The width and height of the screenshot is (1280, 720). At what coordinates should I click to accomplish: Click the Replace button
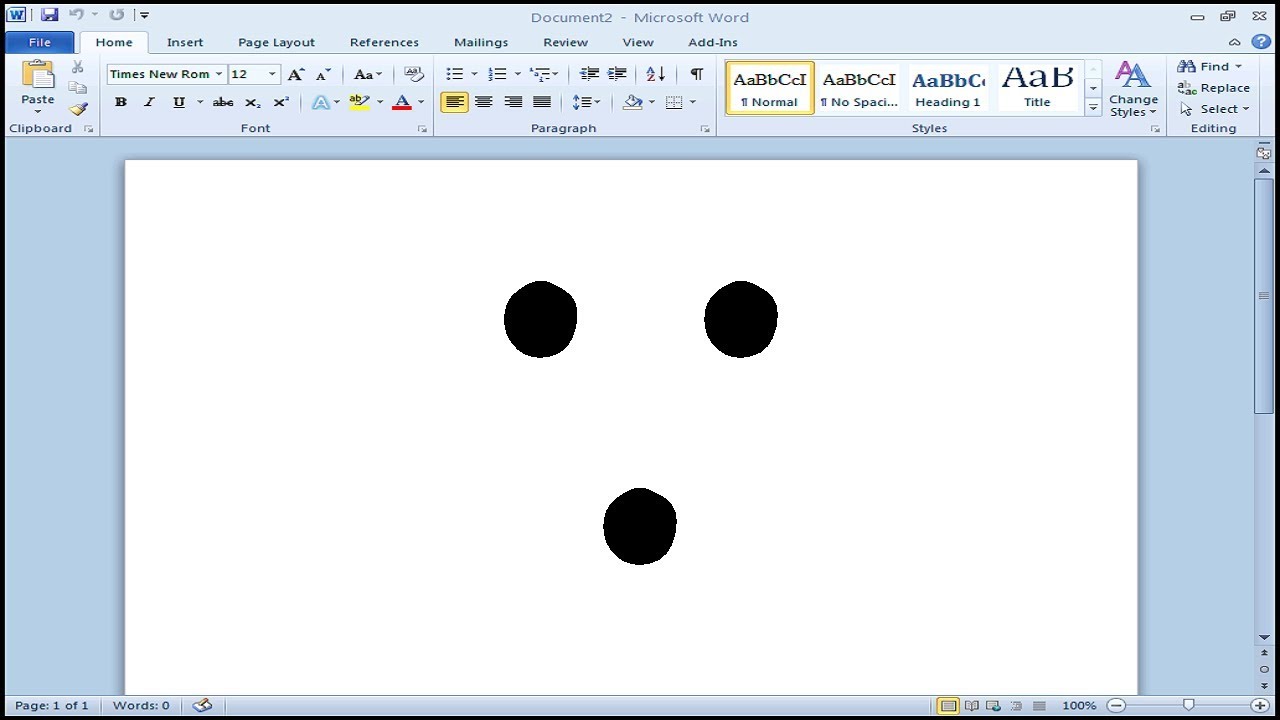point(1214,87)
